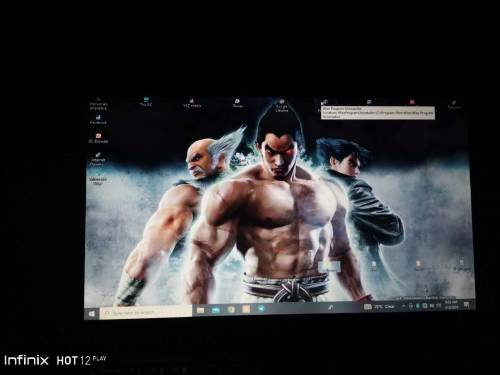Select the Internet Download Manager shortcut
Viewport: 500px width, 375px height.
[98, 159]
